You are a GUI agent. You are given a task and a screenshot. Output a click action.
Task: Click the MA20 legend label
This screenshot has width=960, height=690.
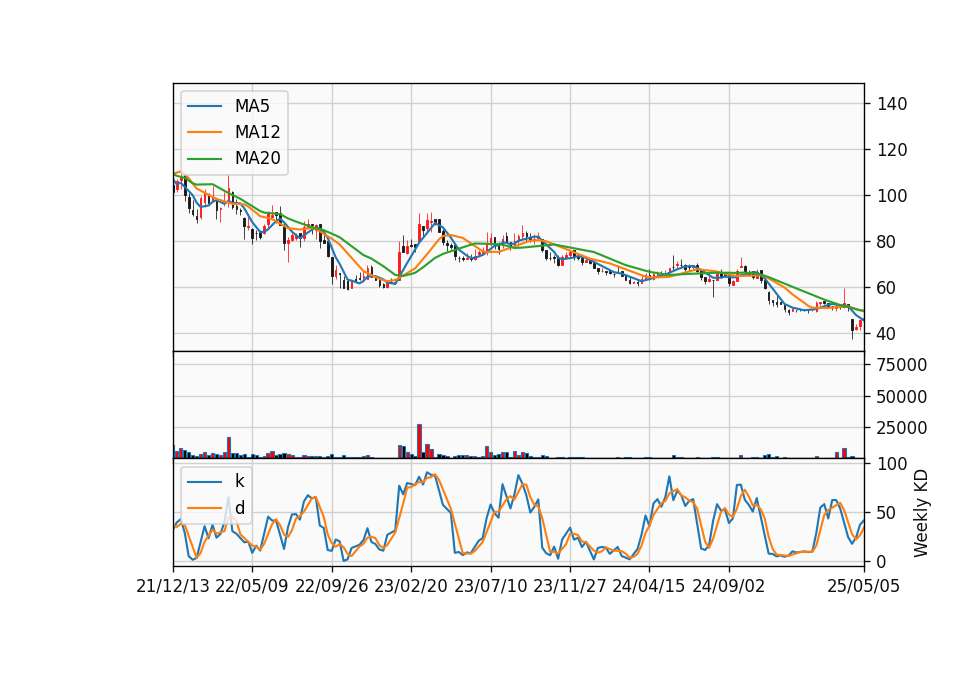(257, 158)
